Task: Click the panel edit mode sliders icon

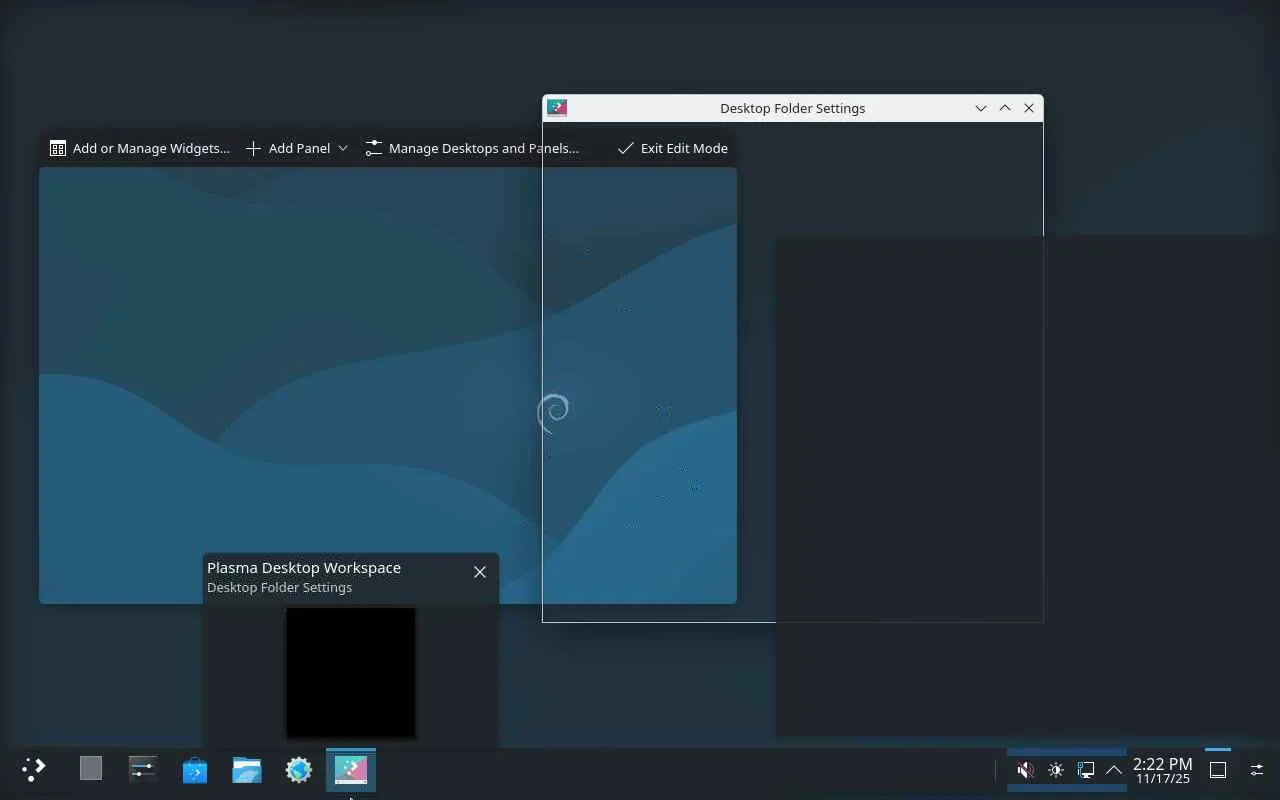Action: pos(1257,770)
